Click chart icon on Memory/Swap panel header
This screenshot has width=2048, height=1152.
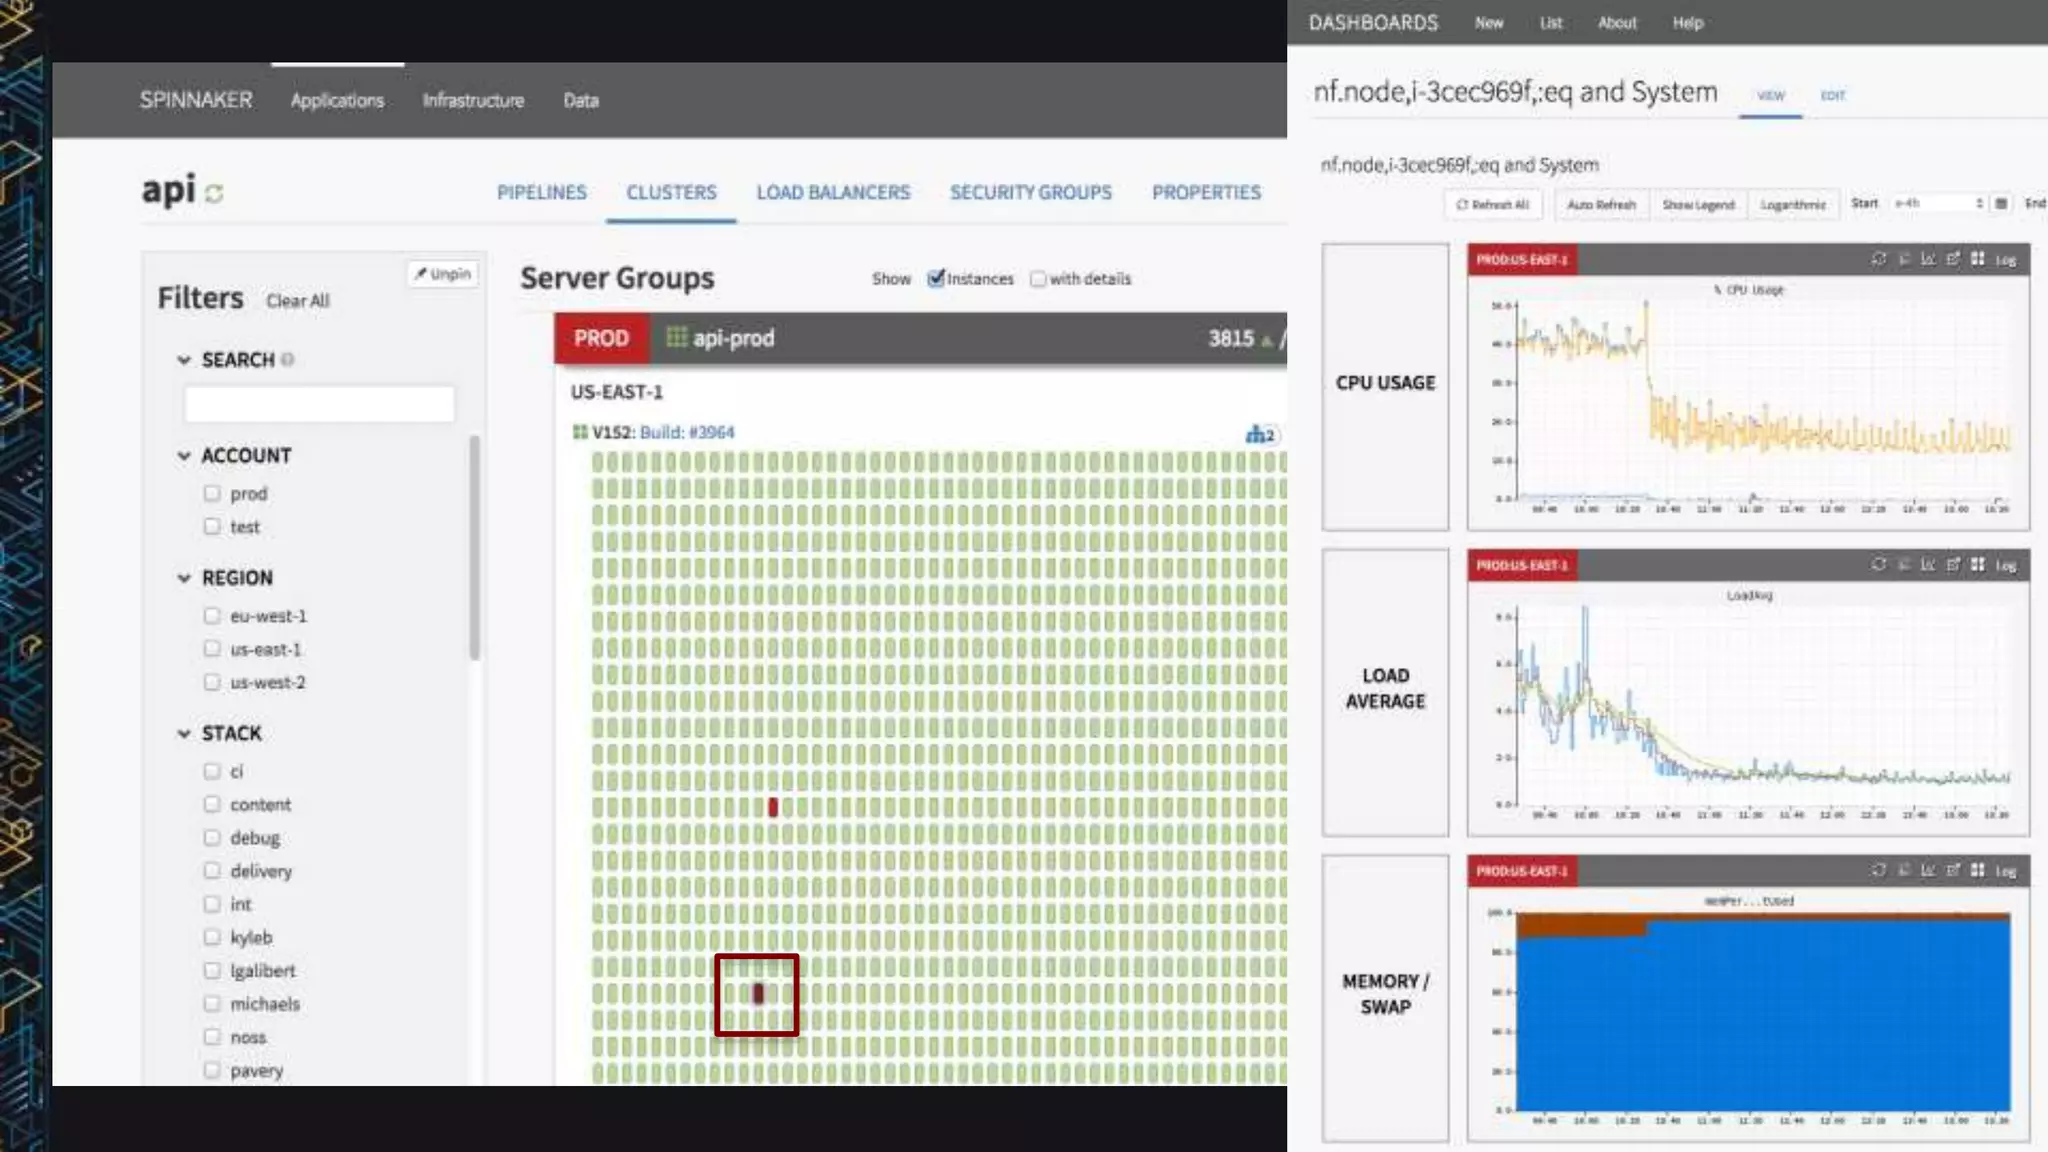pos(1928,870)
